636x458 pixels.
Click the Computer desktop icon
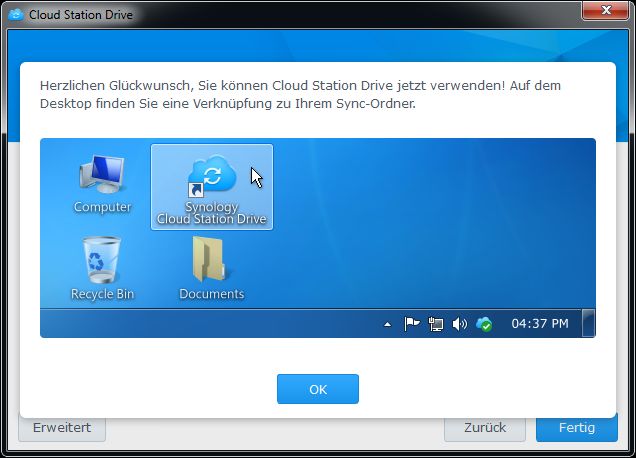[102, 184]
